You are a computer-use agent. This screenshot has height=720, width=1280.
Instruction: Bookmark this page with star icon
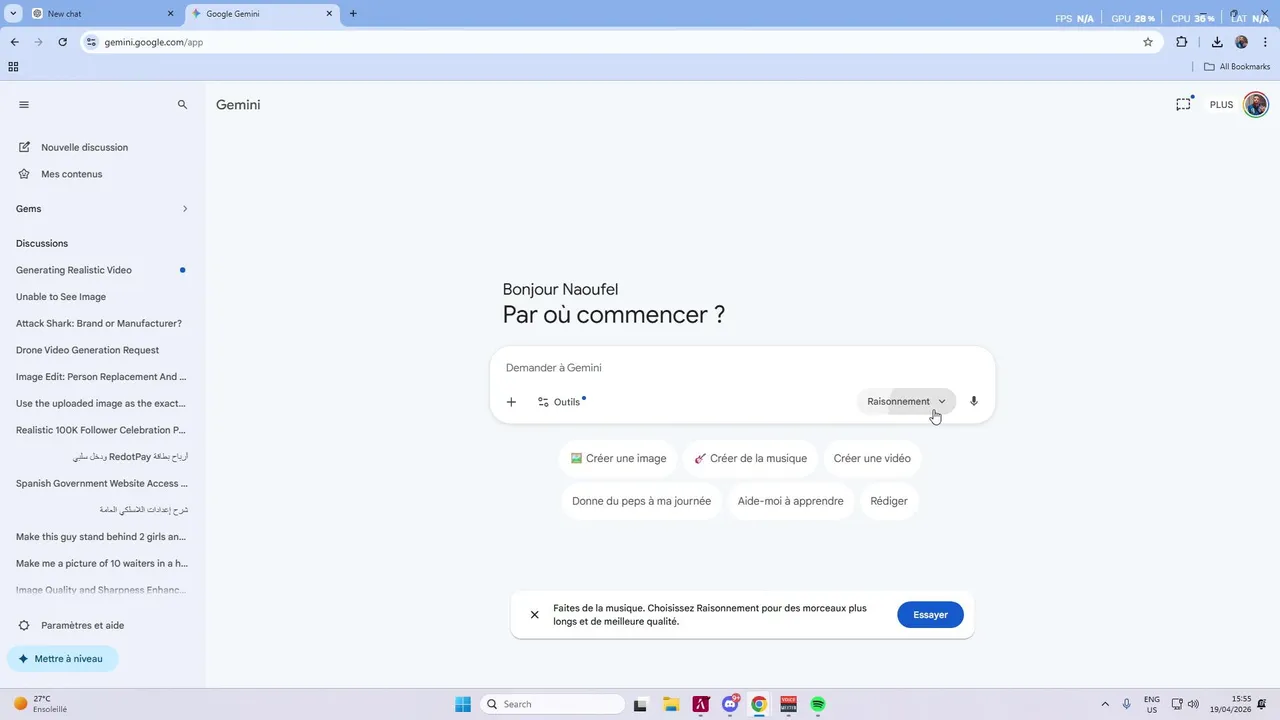click(x=1148, y=42)
